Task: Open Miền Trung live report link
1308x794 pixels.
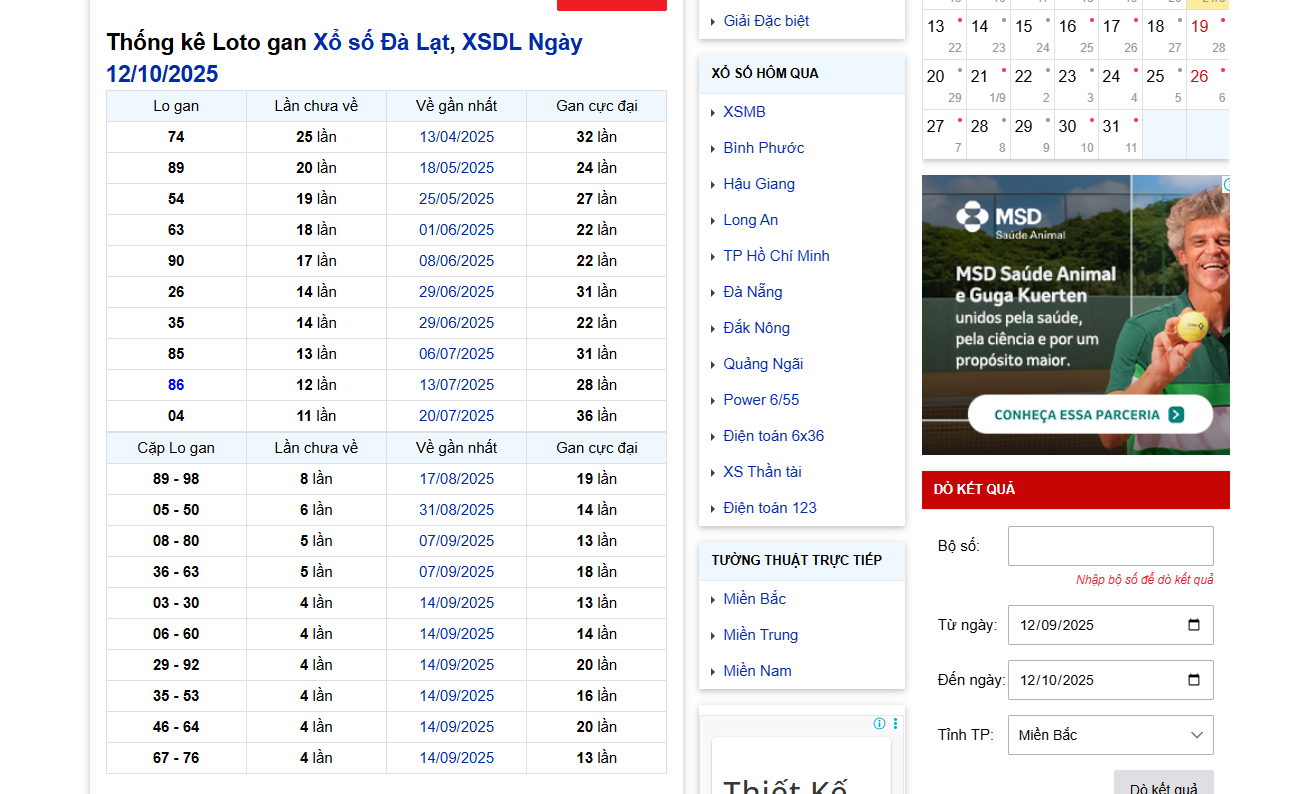Action: click(x=760, y=635)
